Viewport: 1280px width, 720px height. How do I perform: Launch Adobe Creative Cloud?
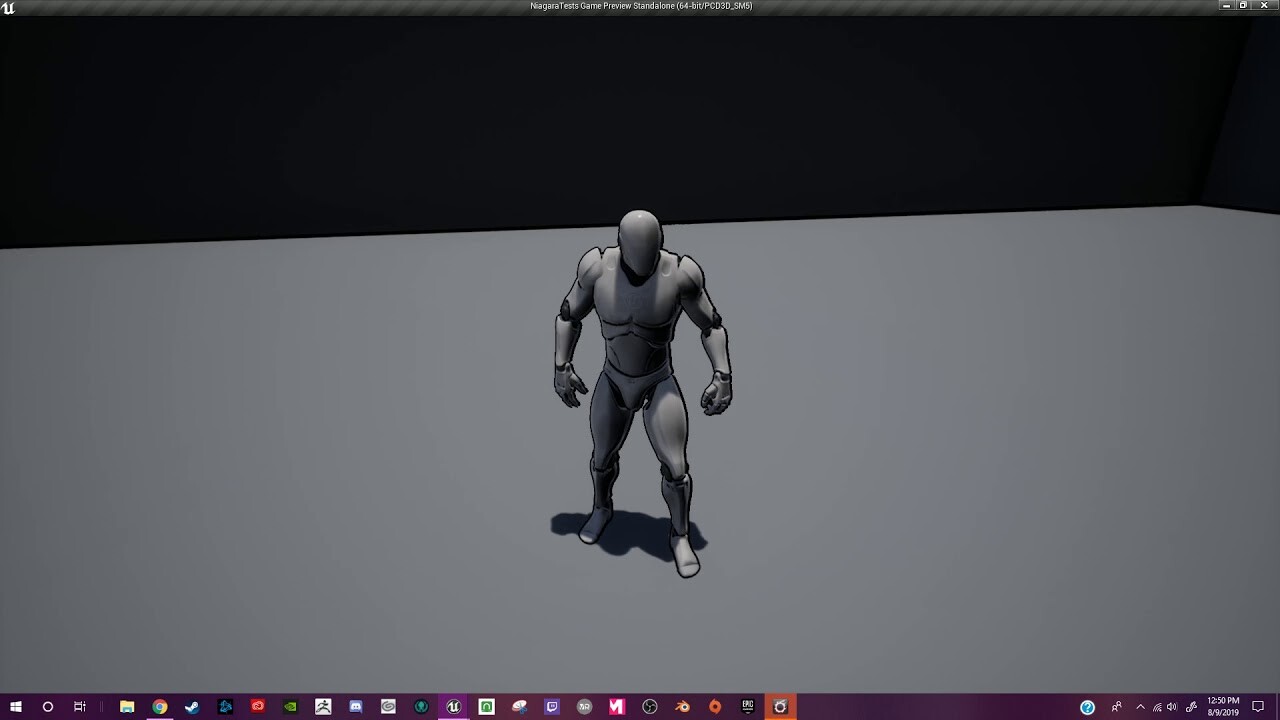[256, 707]
